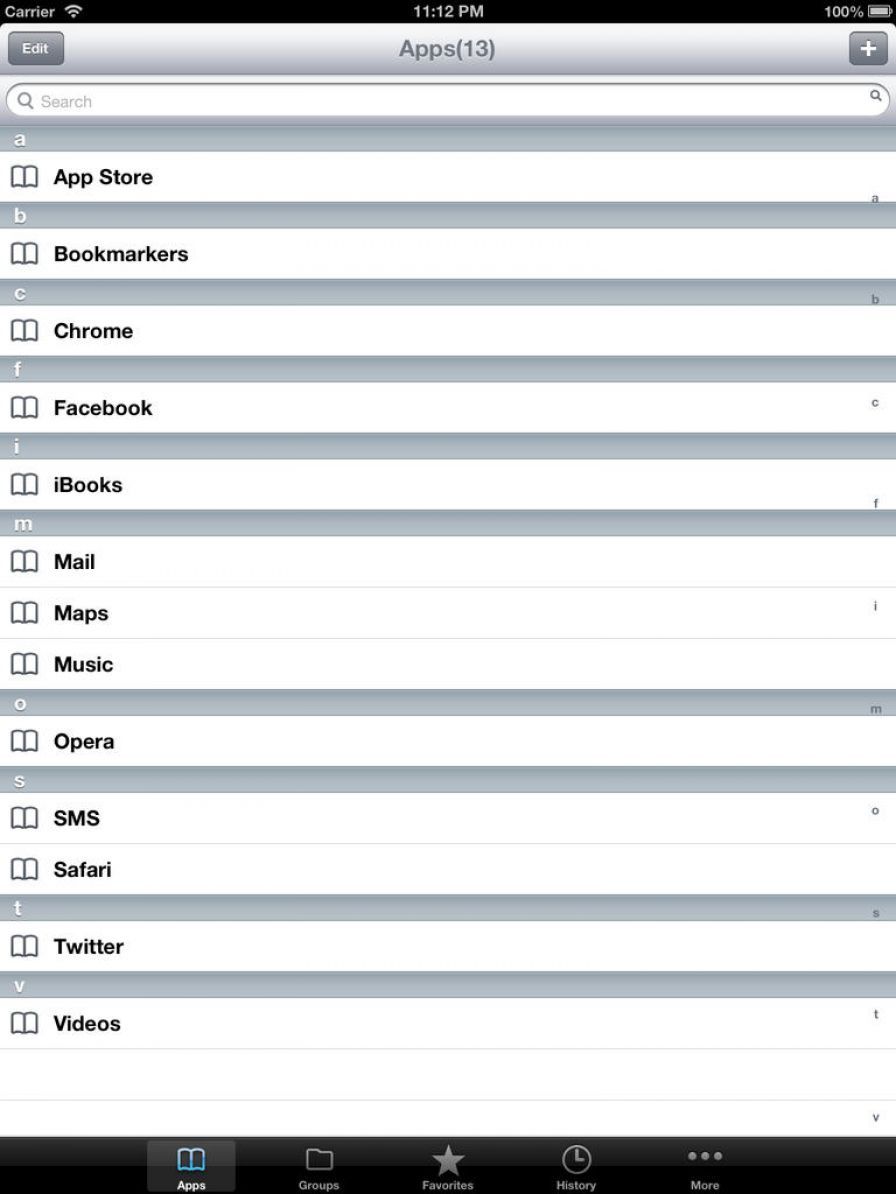Open the iBooks entry
Image resolution: width=896 pixels, height=1194 pixels.
(88, 485)
